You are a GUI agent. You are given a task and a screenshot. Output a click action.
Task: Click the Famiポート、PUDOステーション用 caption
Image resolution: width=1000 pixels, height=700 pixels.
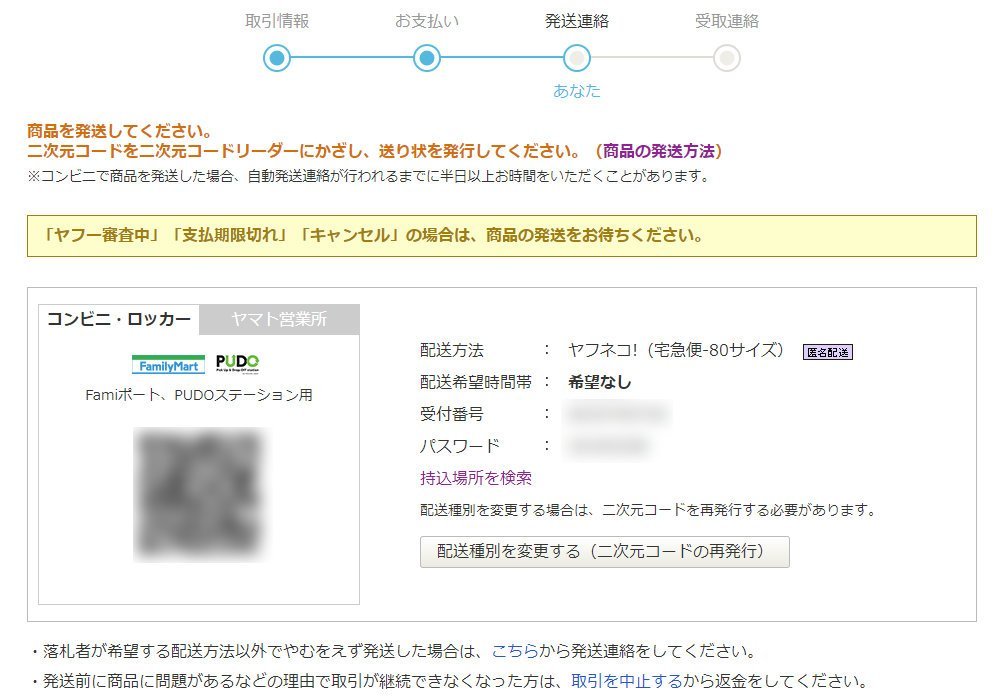(199, 395)
